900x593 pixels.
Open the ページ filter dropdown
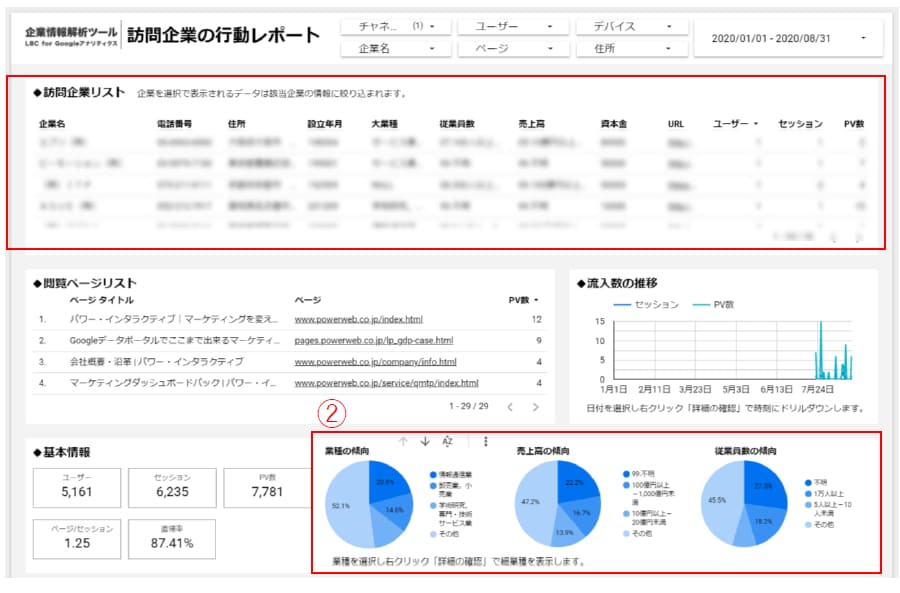[513, 49]
